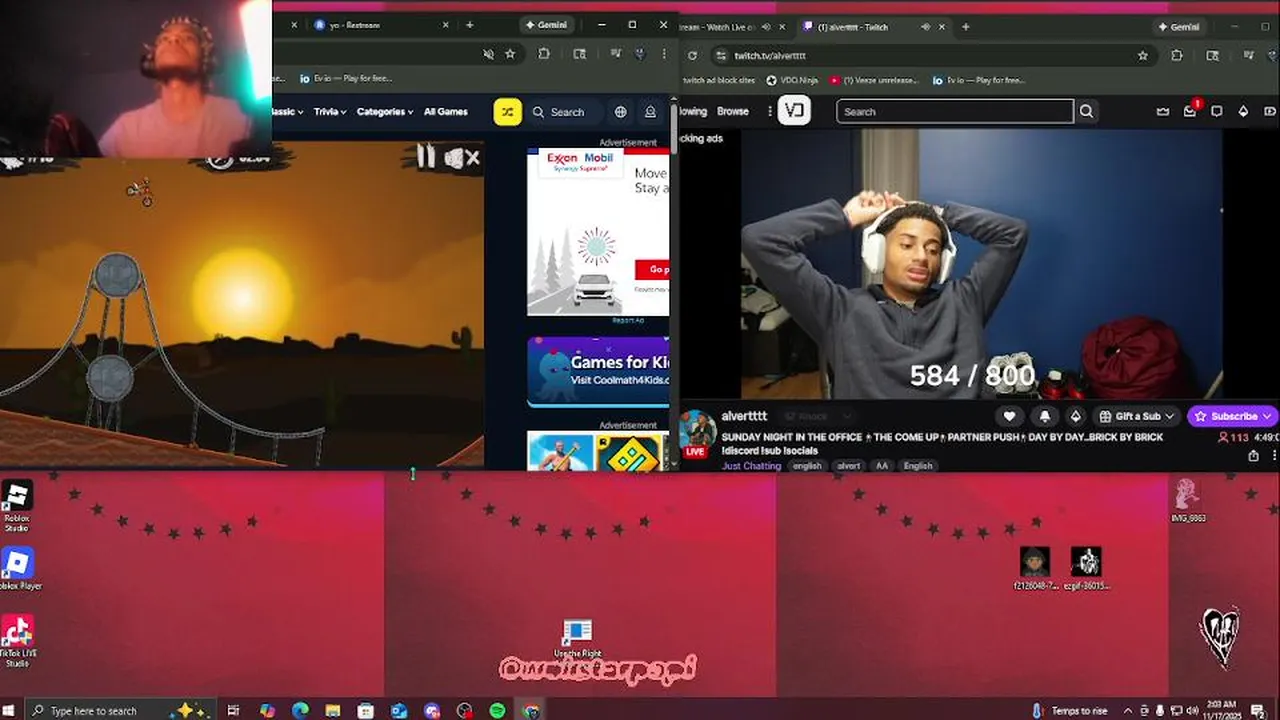Open VDO.Ninja bookmark
The image size is (1280, 720).
tap(792, 80)
